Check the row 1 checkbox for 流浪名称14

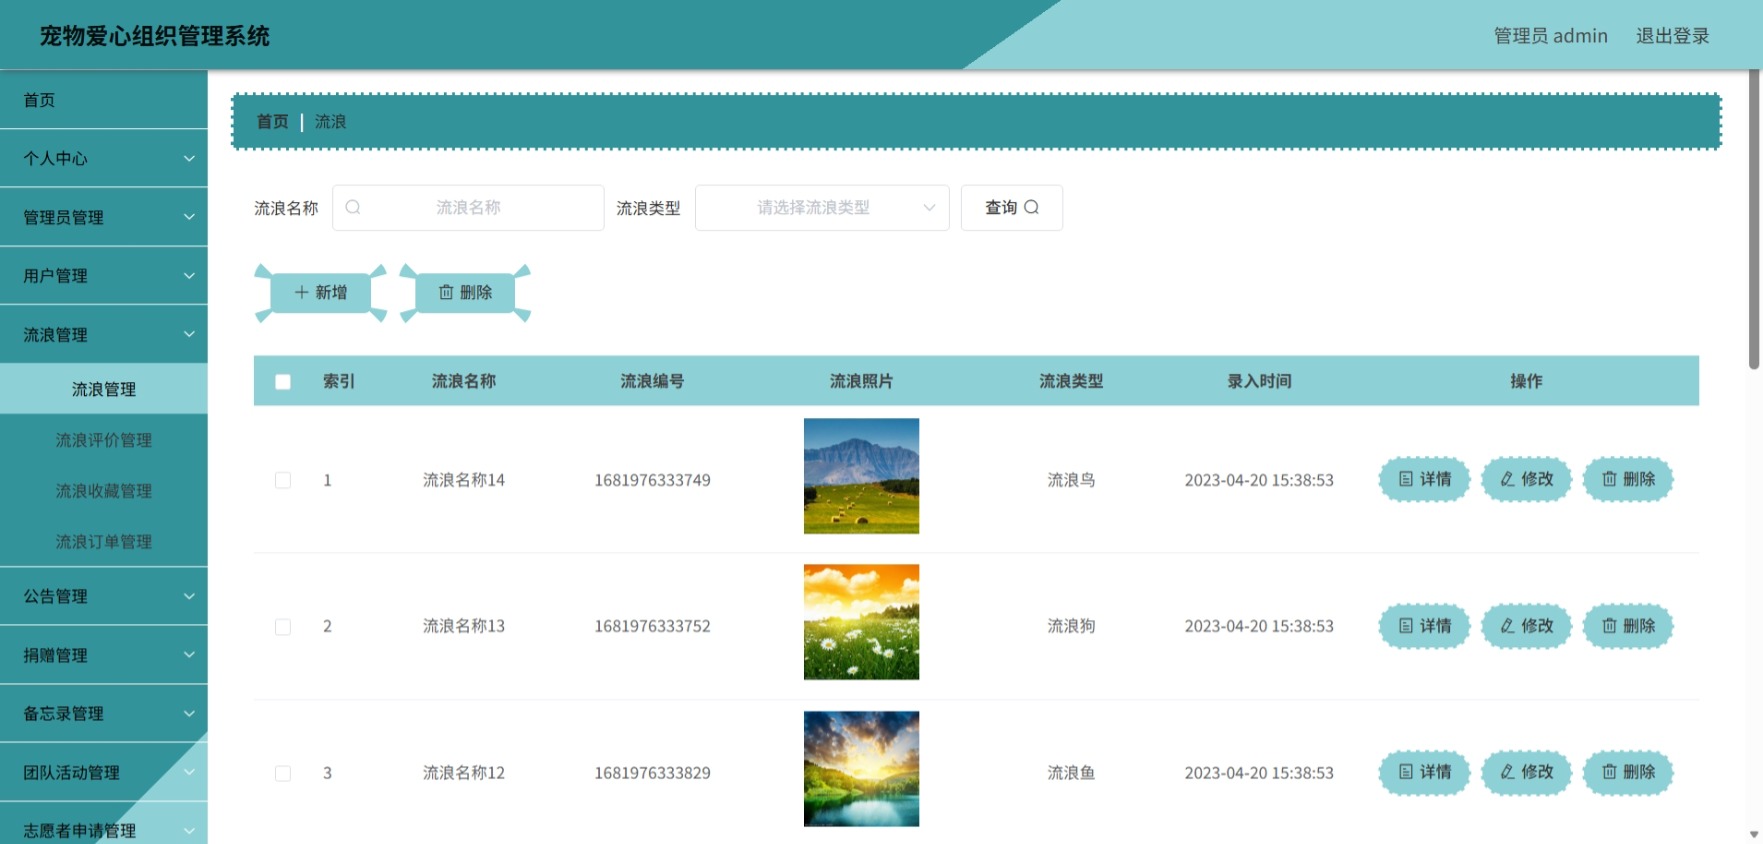pyautogui.click(x=283, y=480)
